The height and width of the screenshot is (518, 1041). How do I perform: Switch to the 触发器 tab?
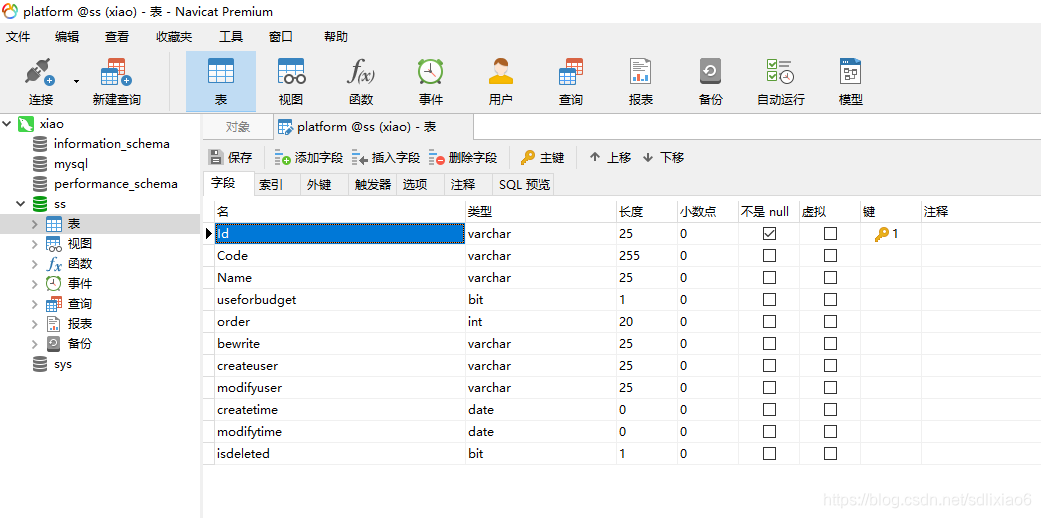373,185
